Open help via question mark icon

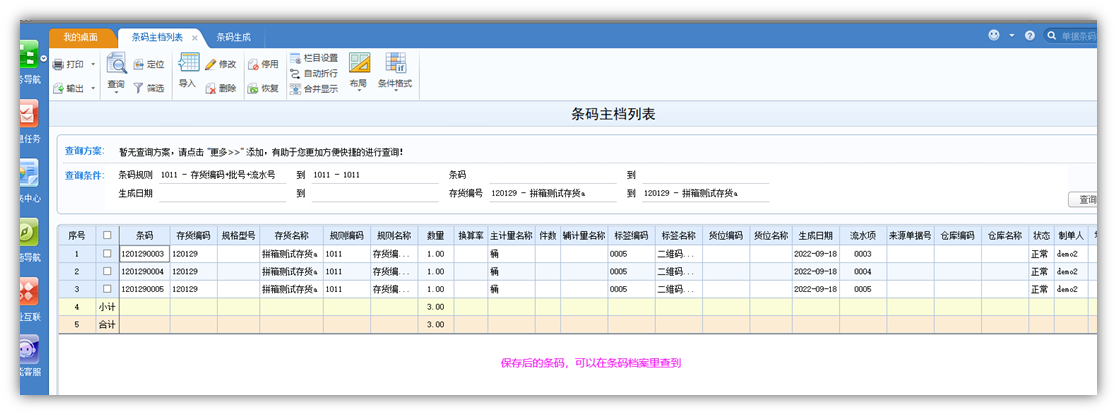(1029, 36)
